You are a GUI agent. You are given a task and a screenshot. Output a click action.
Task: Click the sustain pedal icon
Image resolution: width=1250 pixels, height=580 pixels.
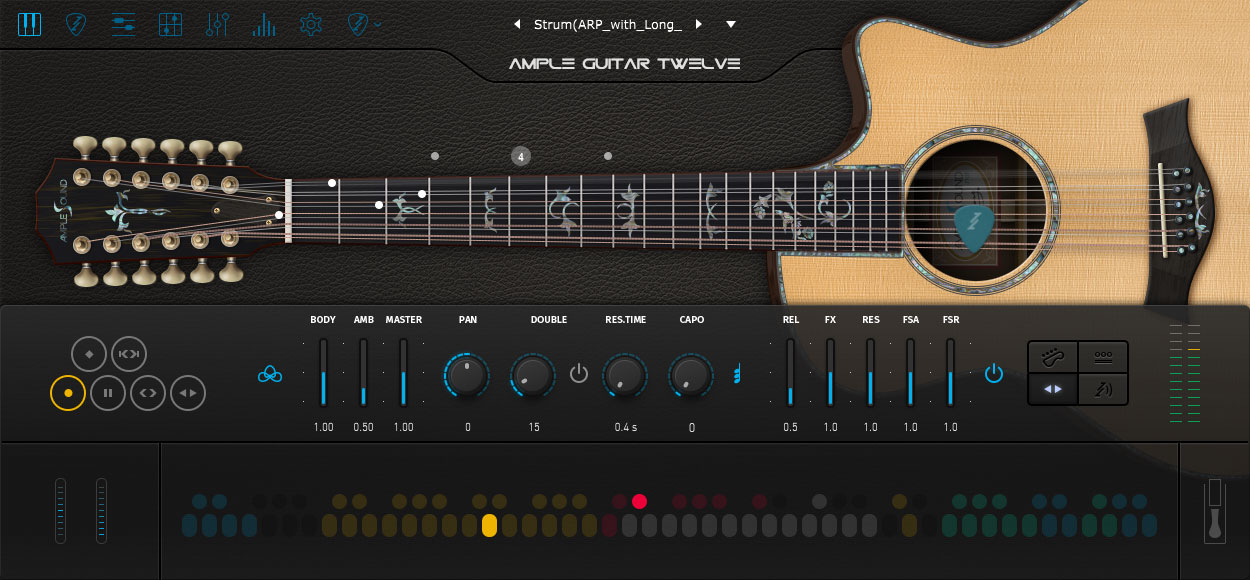1215,510
